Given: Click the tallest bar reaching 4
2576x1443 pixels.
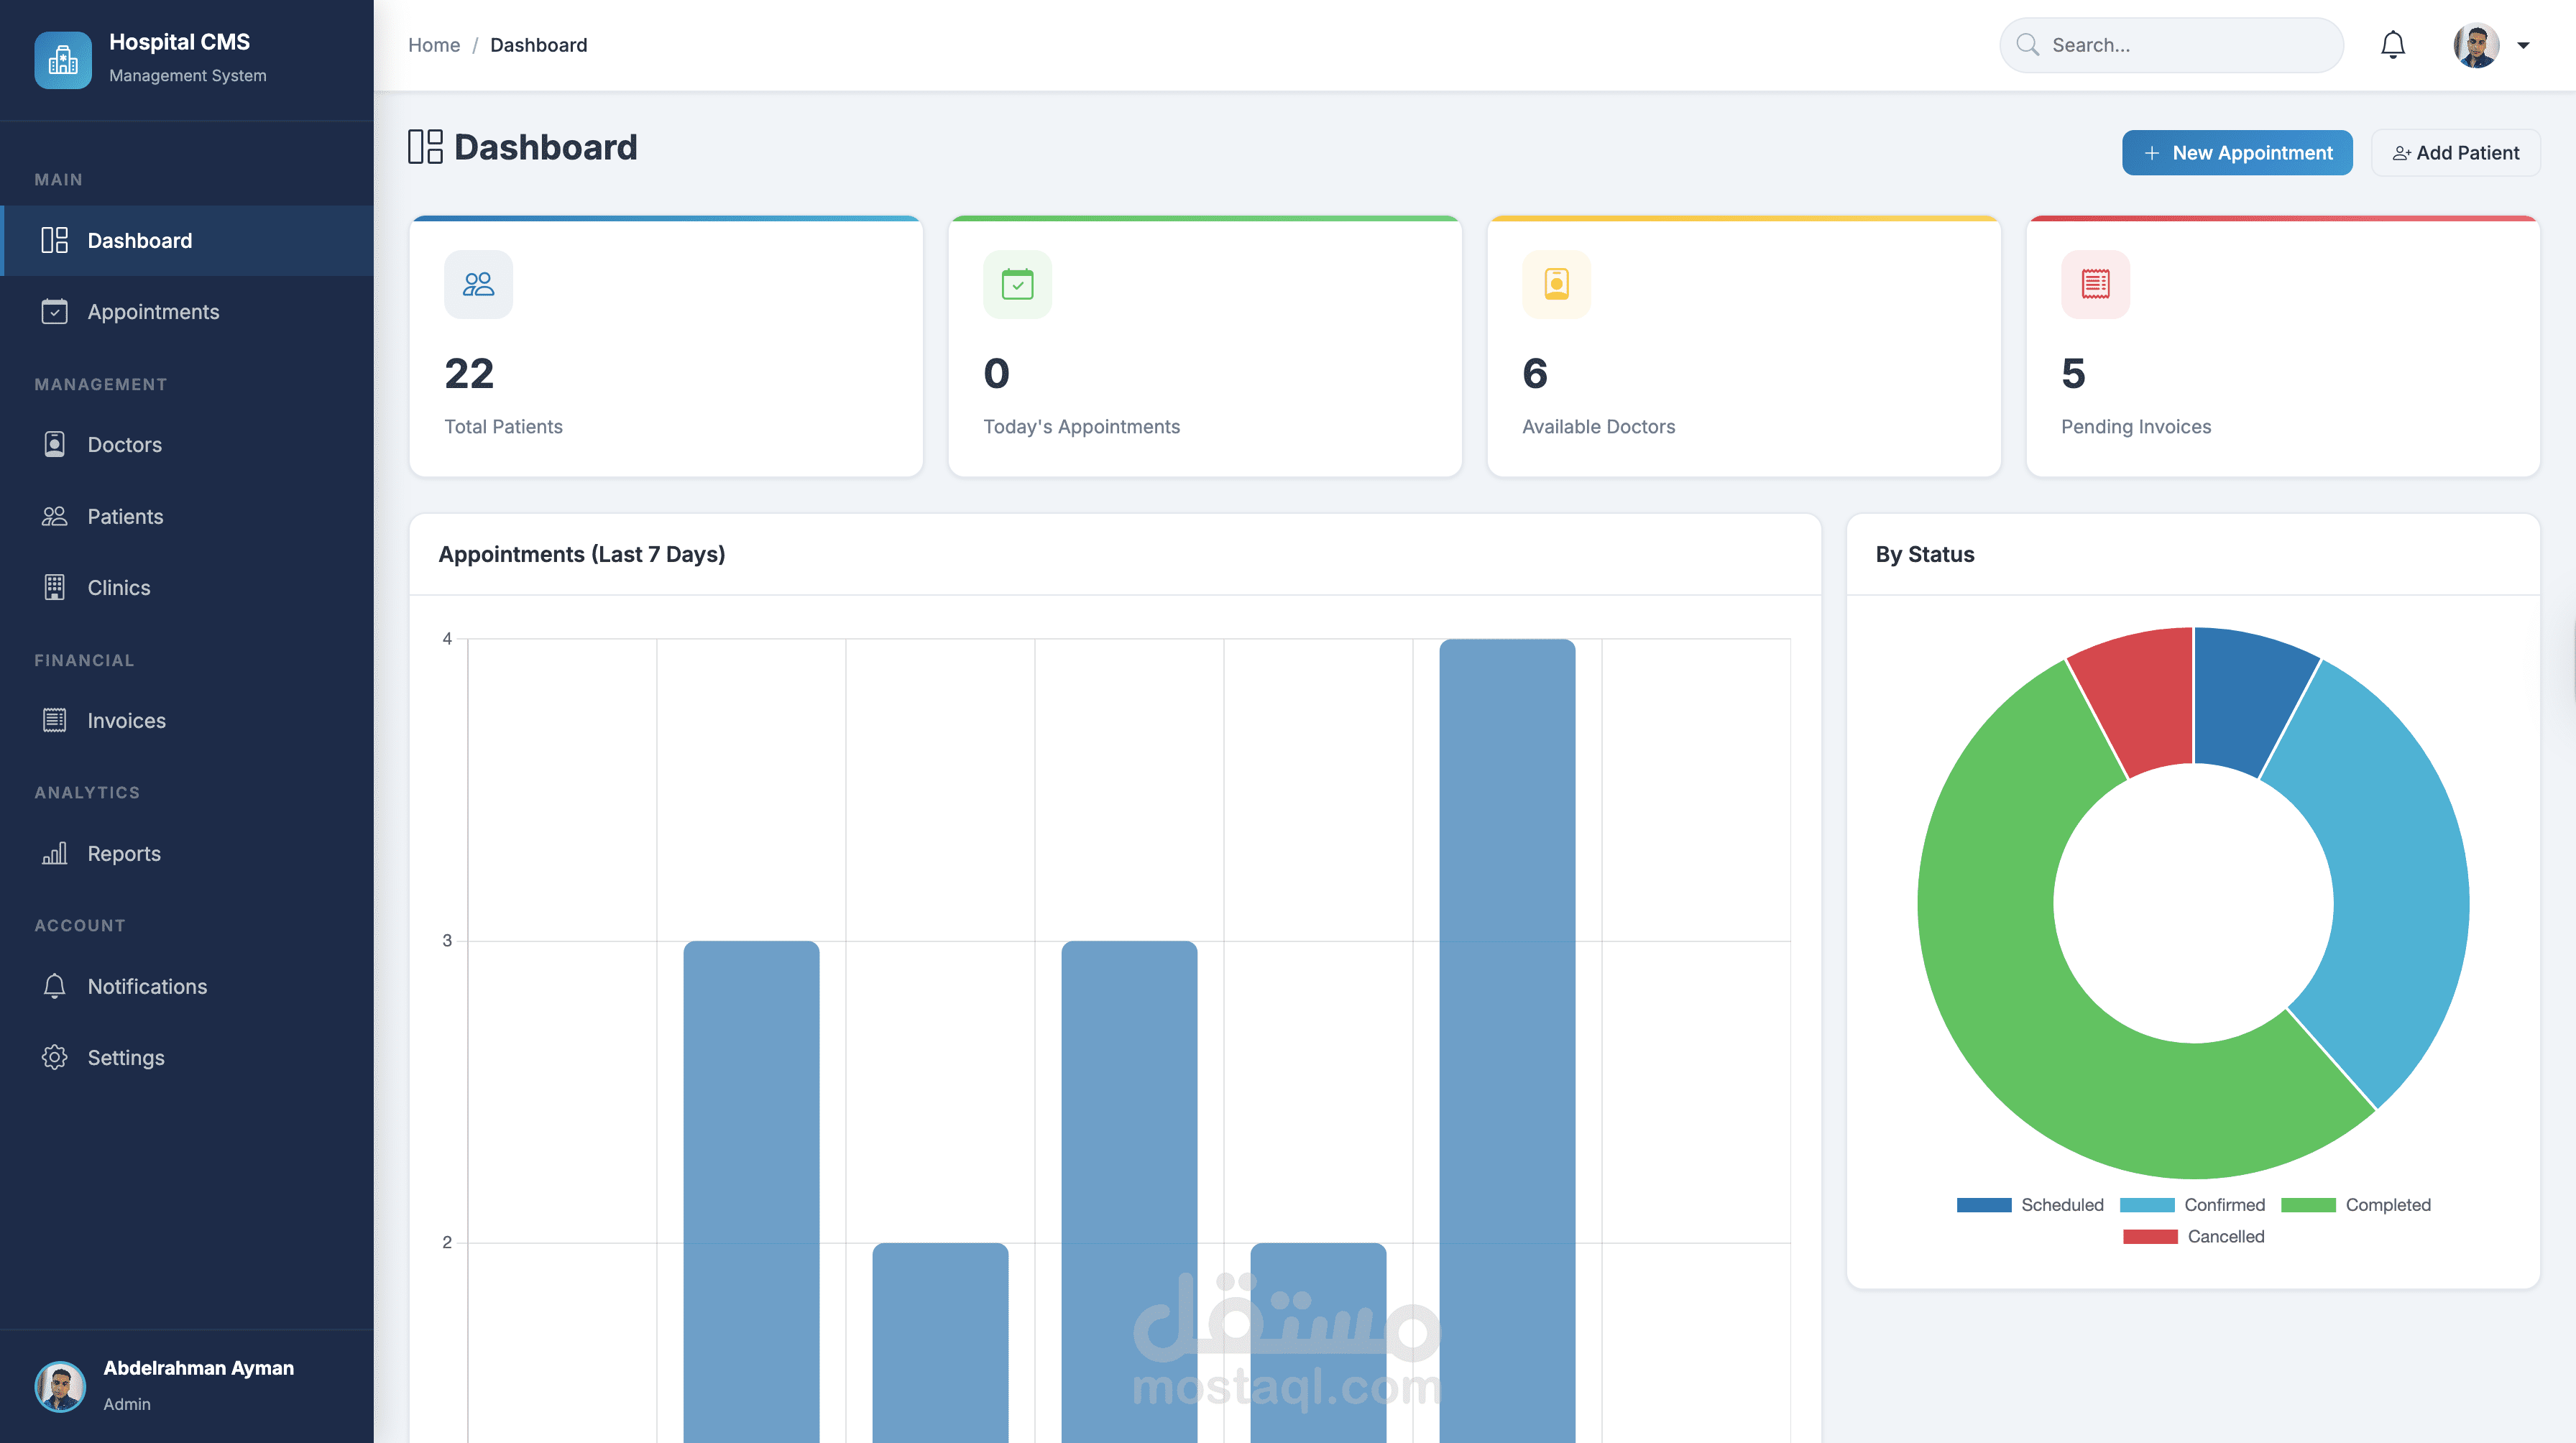Looking at the screenshot, I should (1507, 1040).
